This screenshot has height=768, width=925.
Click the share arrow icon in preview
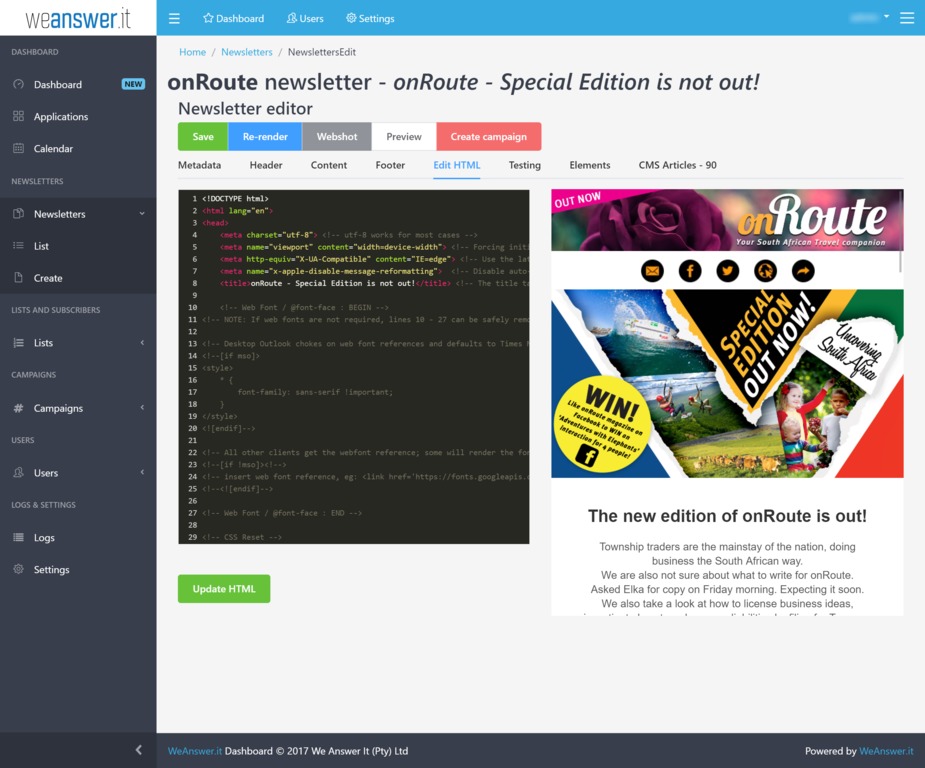pos(803,271)
